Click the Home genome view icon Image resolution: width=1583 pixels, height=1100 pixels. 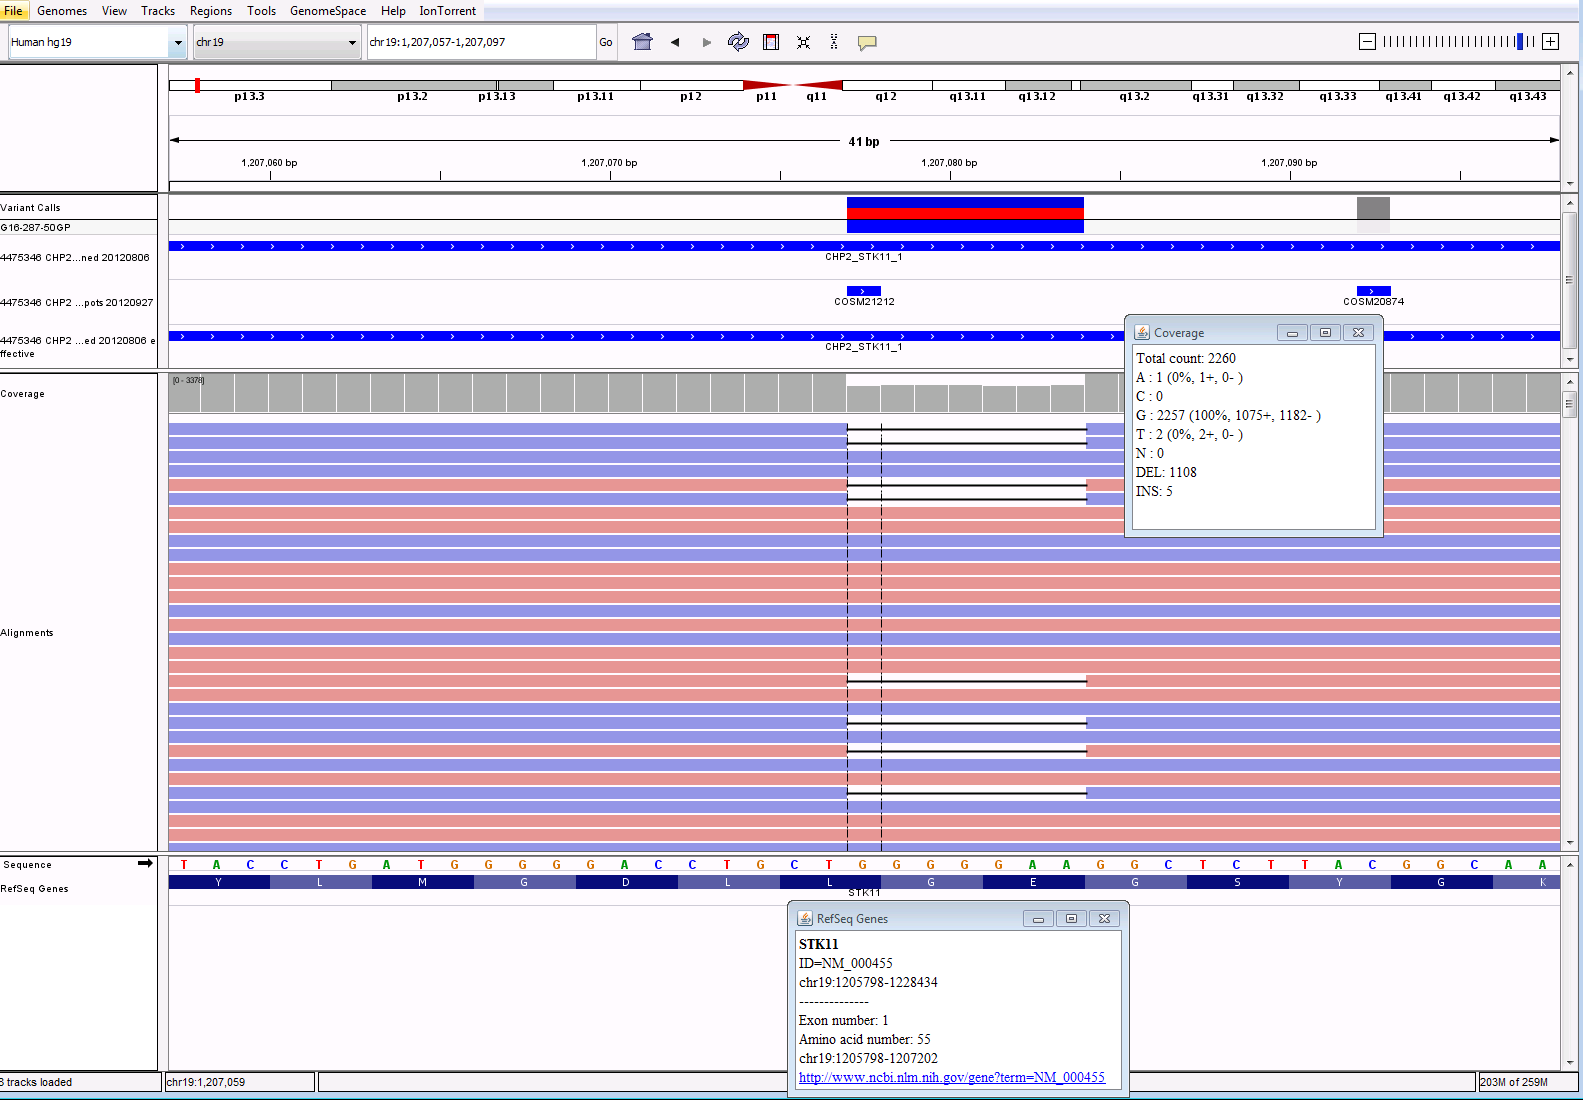tap(643, 42)
